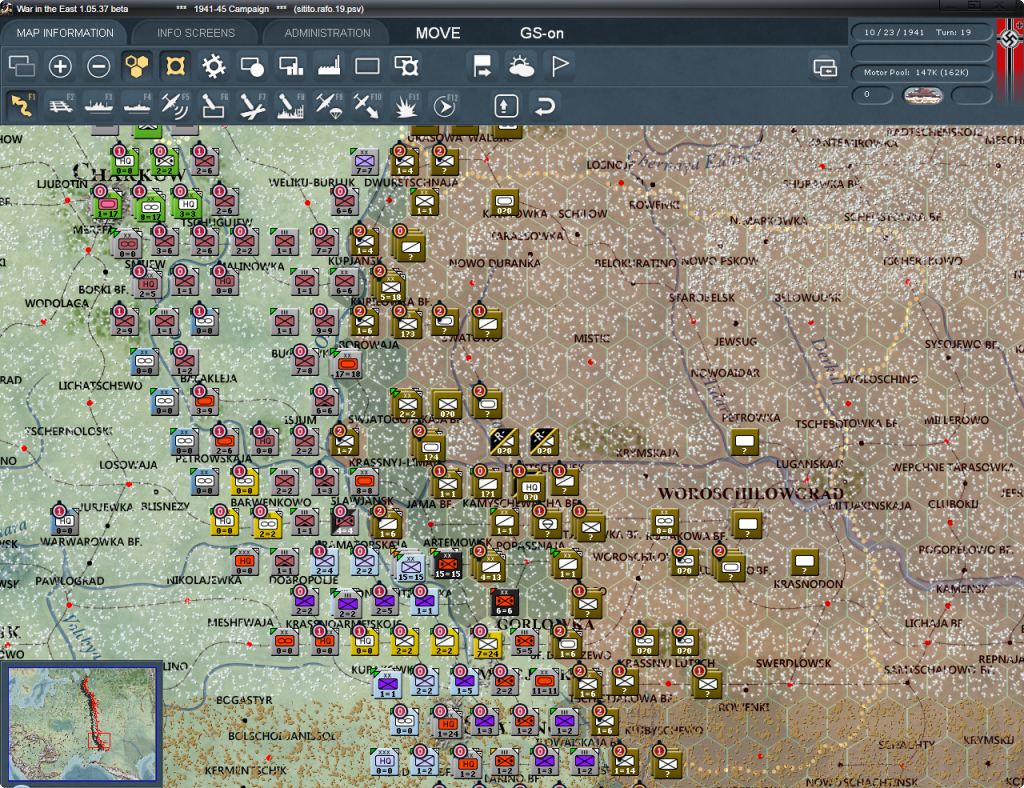Viewport: 1024px width, 788px height.
Task: Select the Soviet 5=18 stack near Kupjansk
Action: tap(391, 287)
